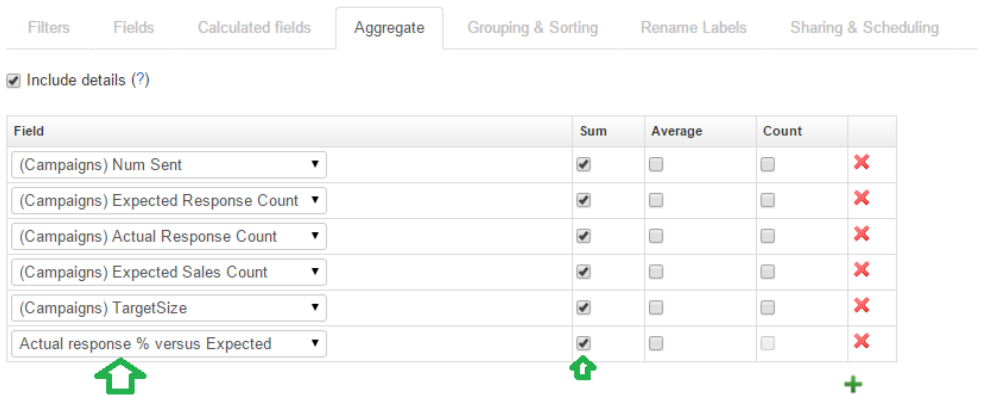Click the Include details help (?) link

pyautogui.click(x=140, y=80)
